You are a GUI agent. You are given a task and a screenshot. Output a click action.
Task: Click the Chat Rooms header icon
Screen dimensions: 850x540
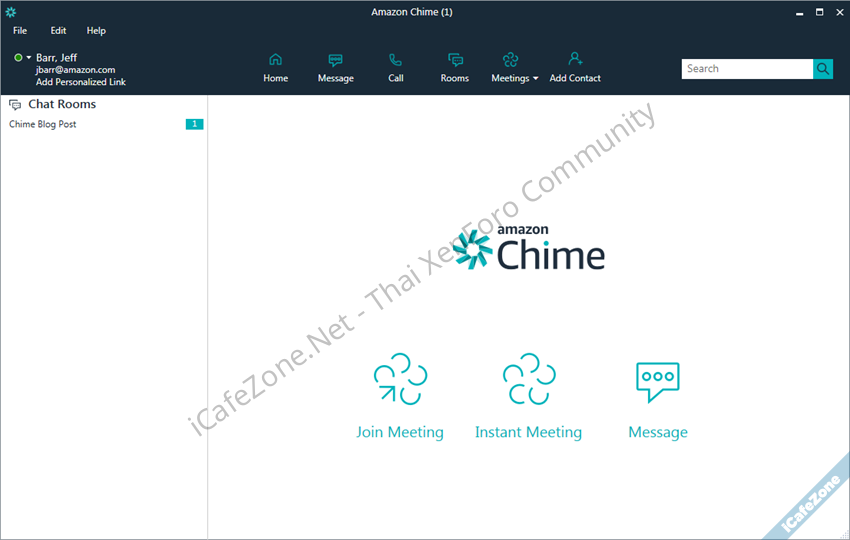pyautogui.click(x=15, y=105)
